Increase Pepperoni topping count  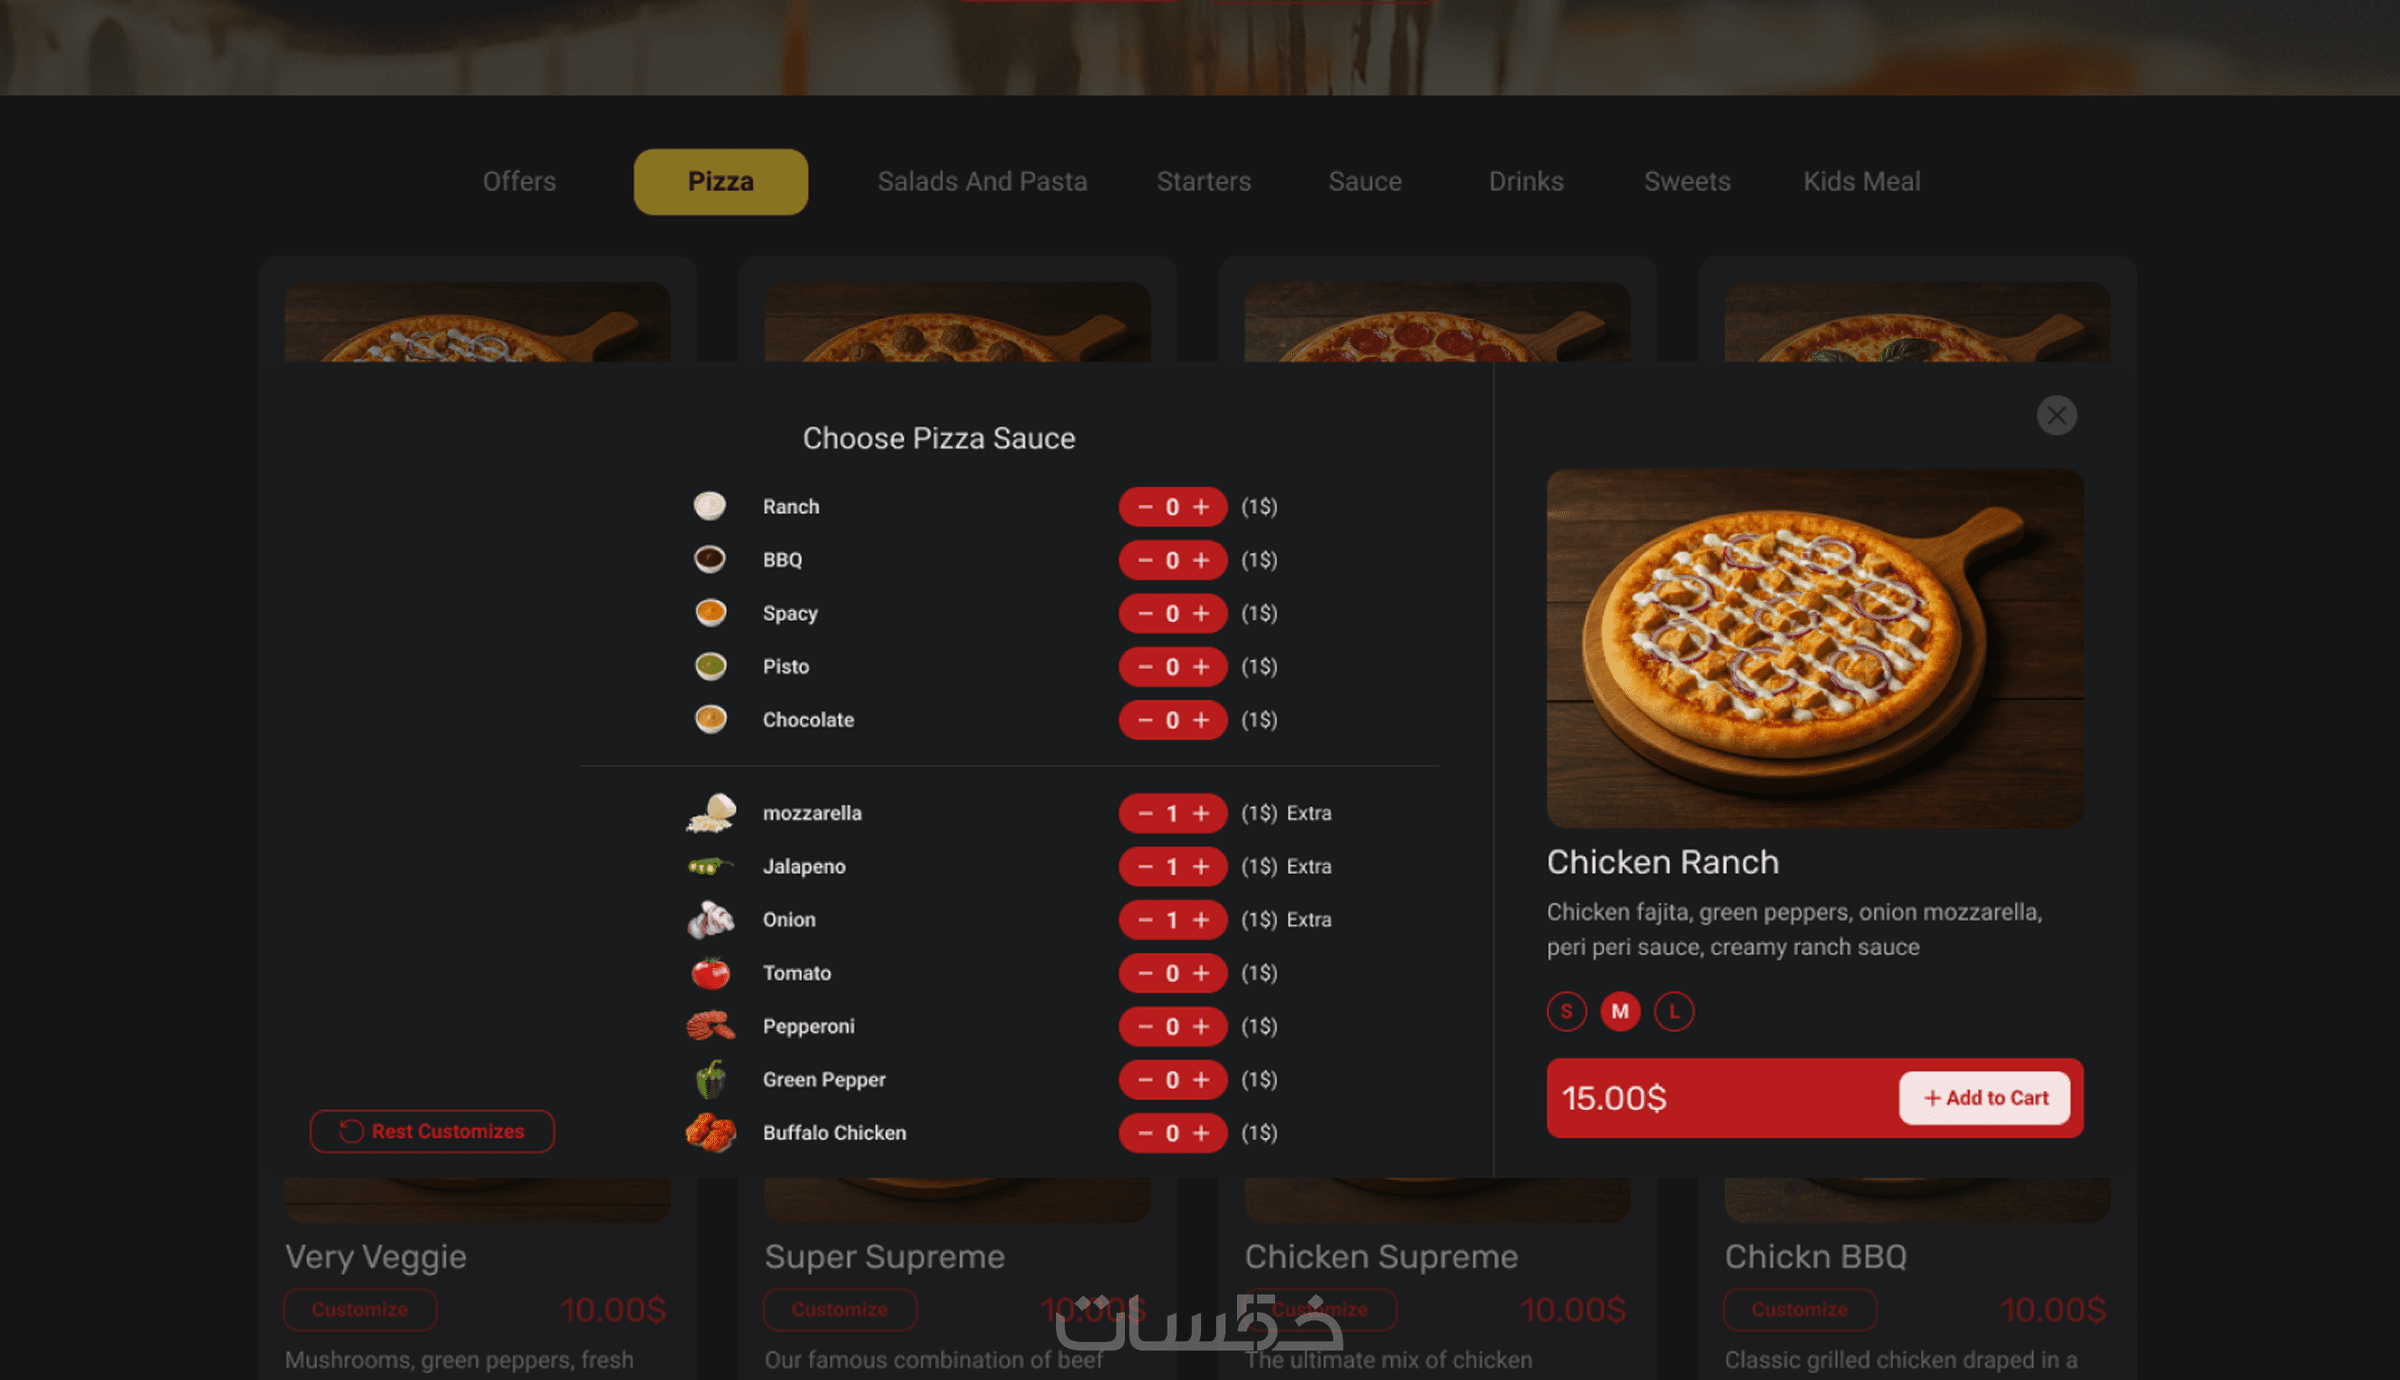click(x=1201, y=1026)
